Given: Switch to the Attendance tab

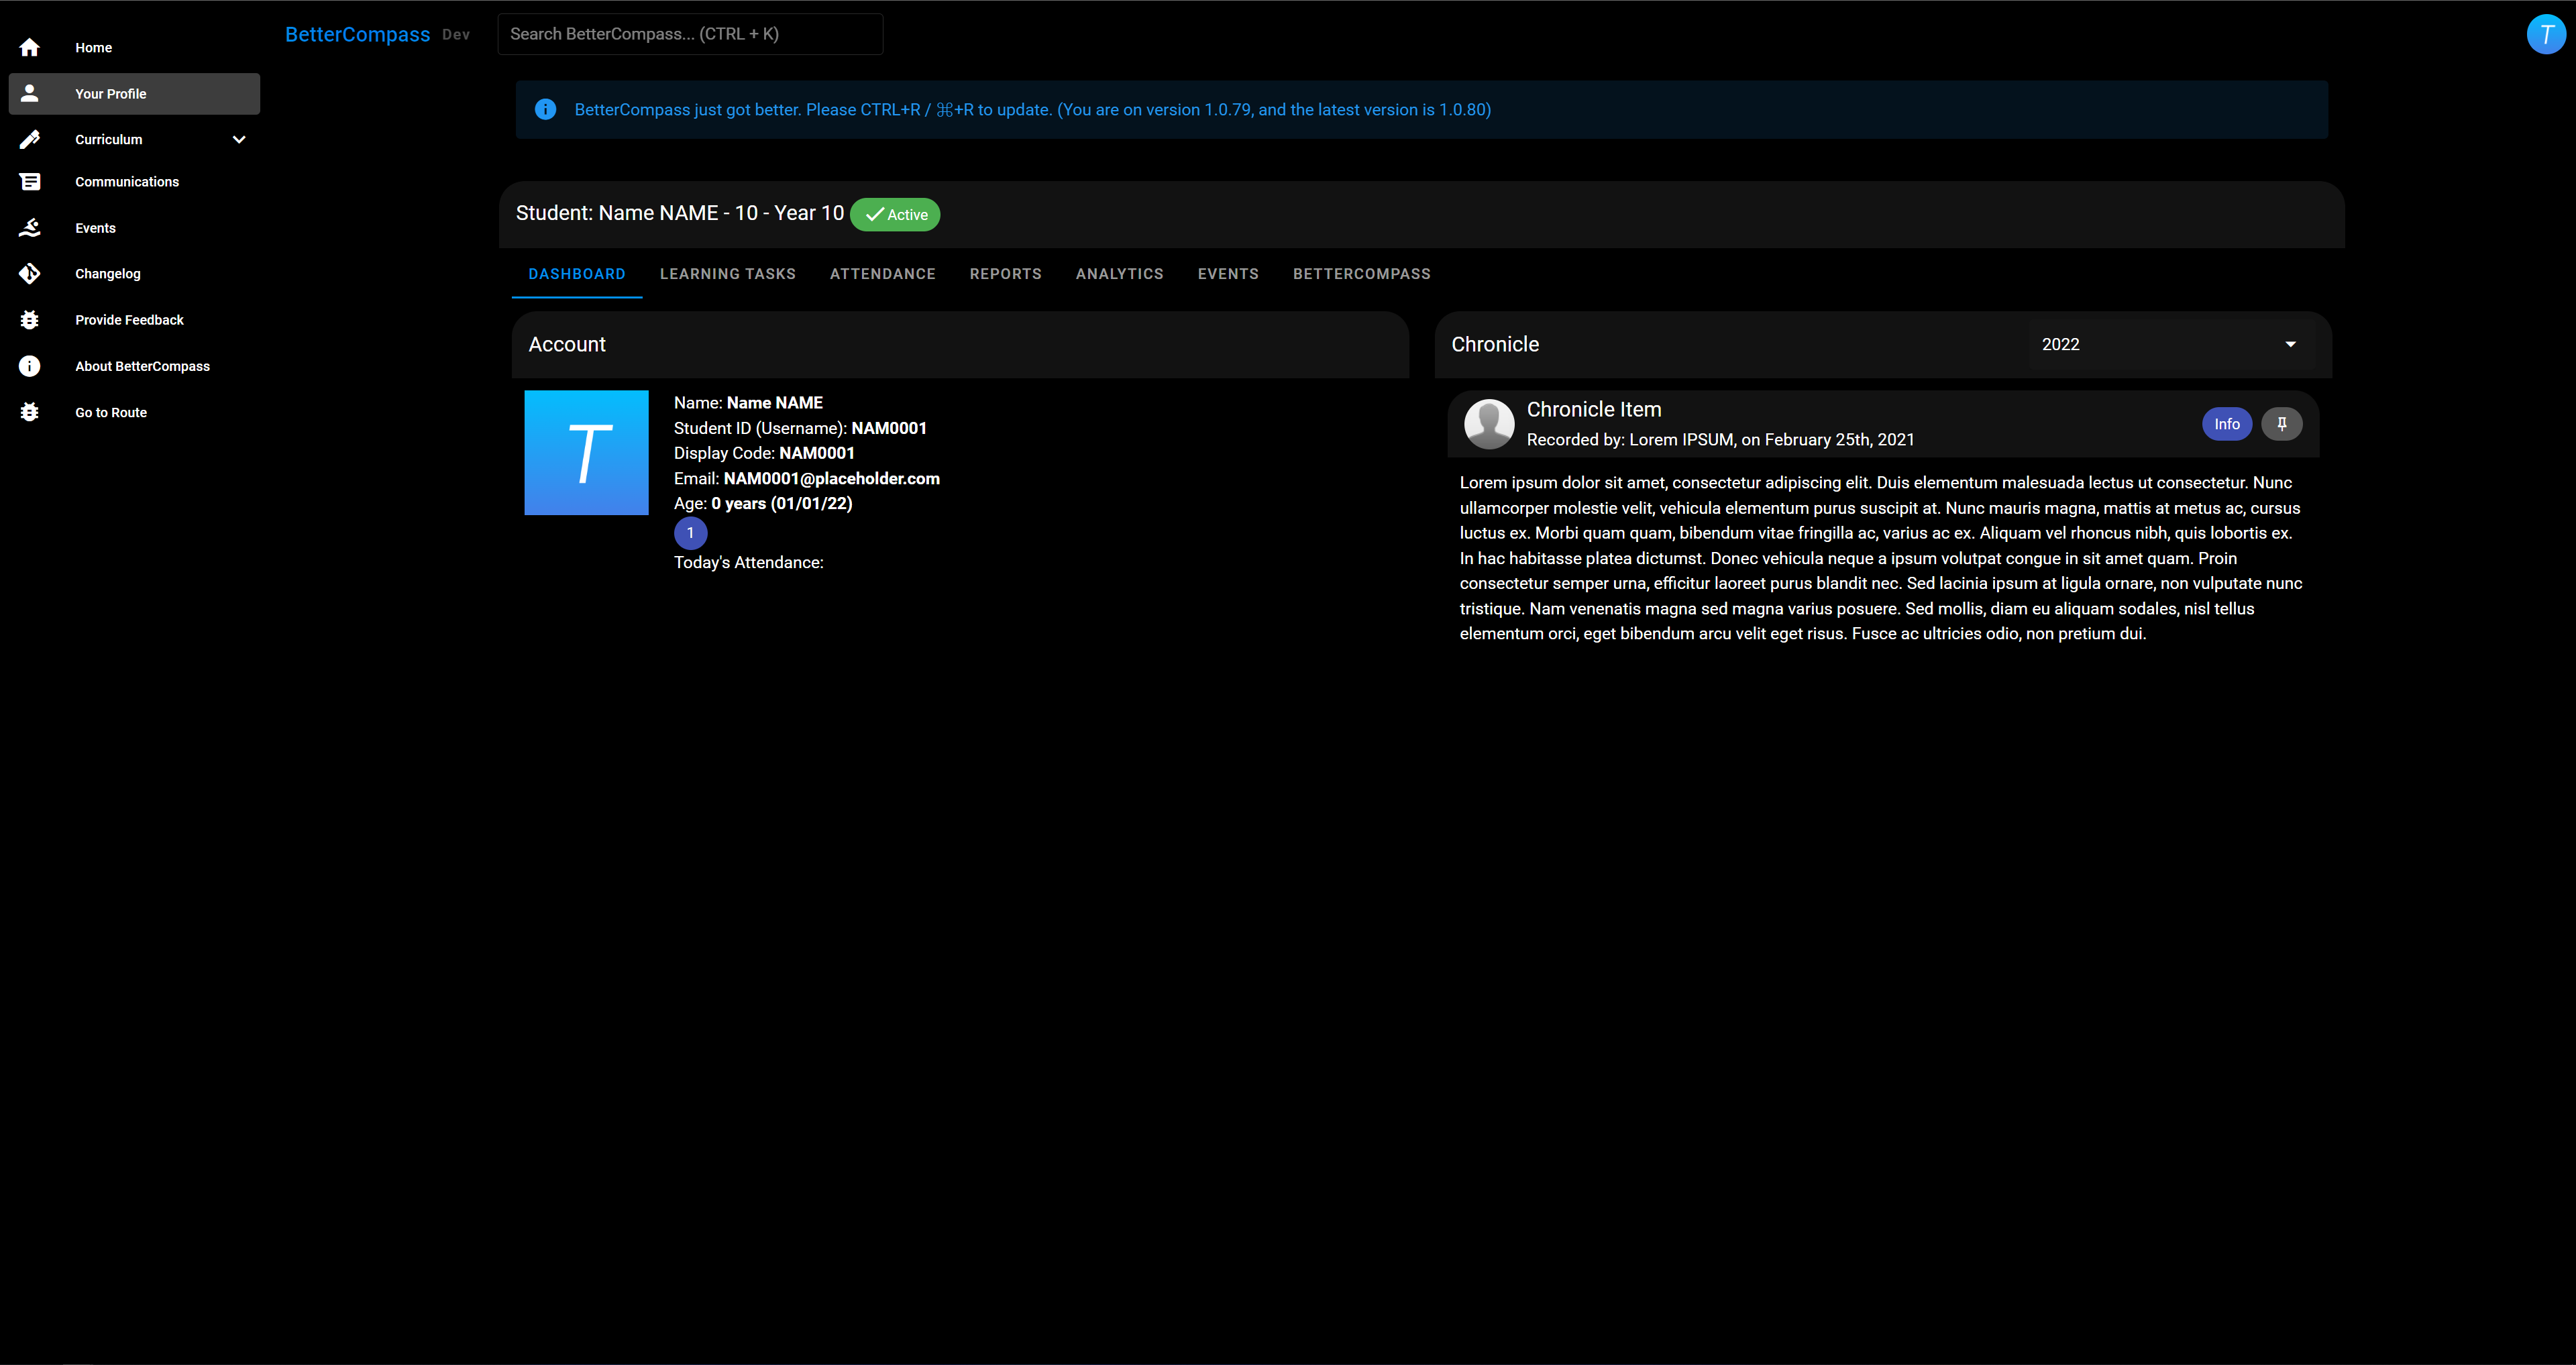Looking at the screenshot, I should [x=882, y=274].
